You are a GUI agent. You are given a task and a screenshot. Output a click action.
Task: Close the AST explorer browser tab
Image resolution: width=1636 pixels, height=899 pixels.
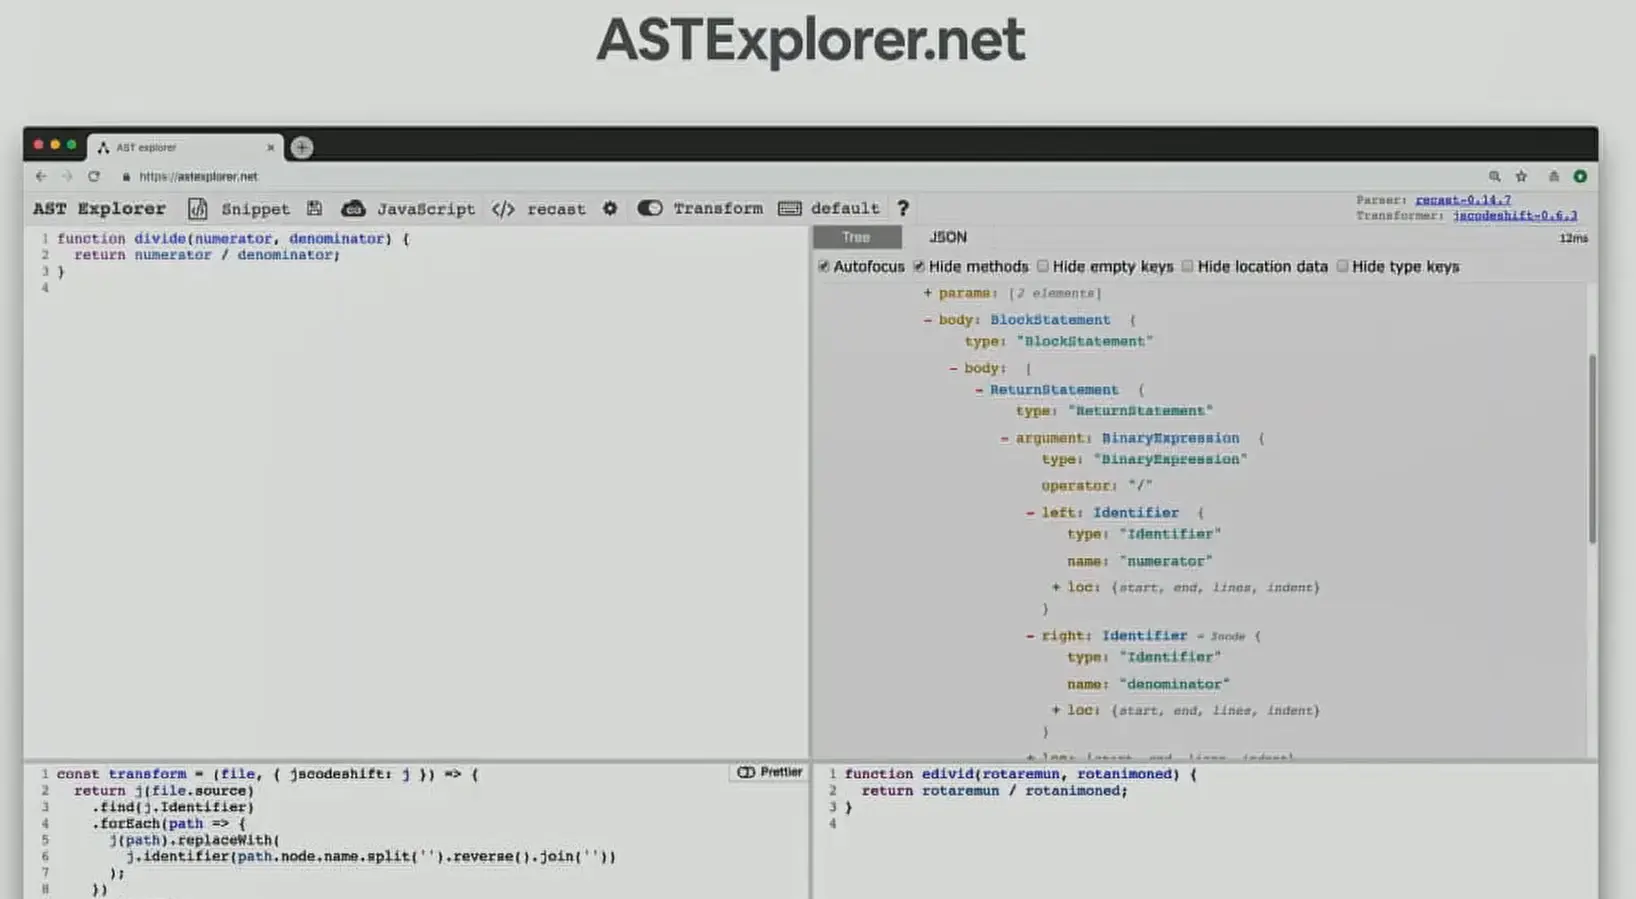point(270,147)
